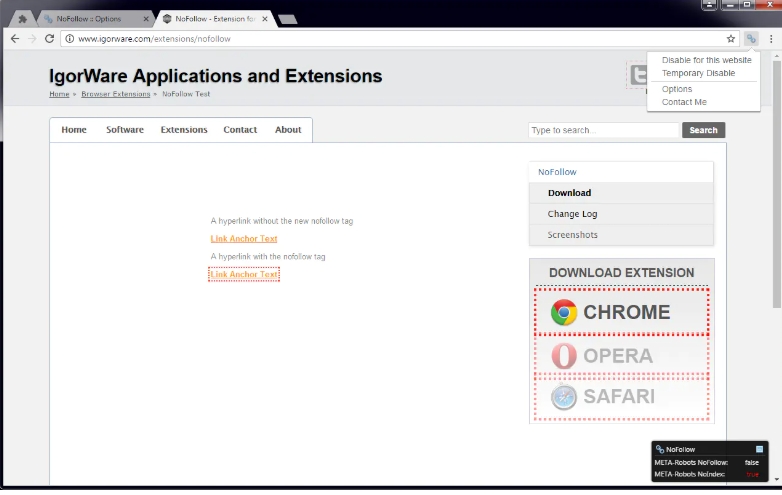Click the Search button

coord(703,130)
